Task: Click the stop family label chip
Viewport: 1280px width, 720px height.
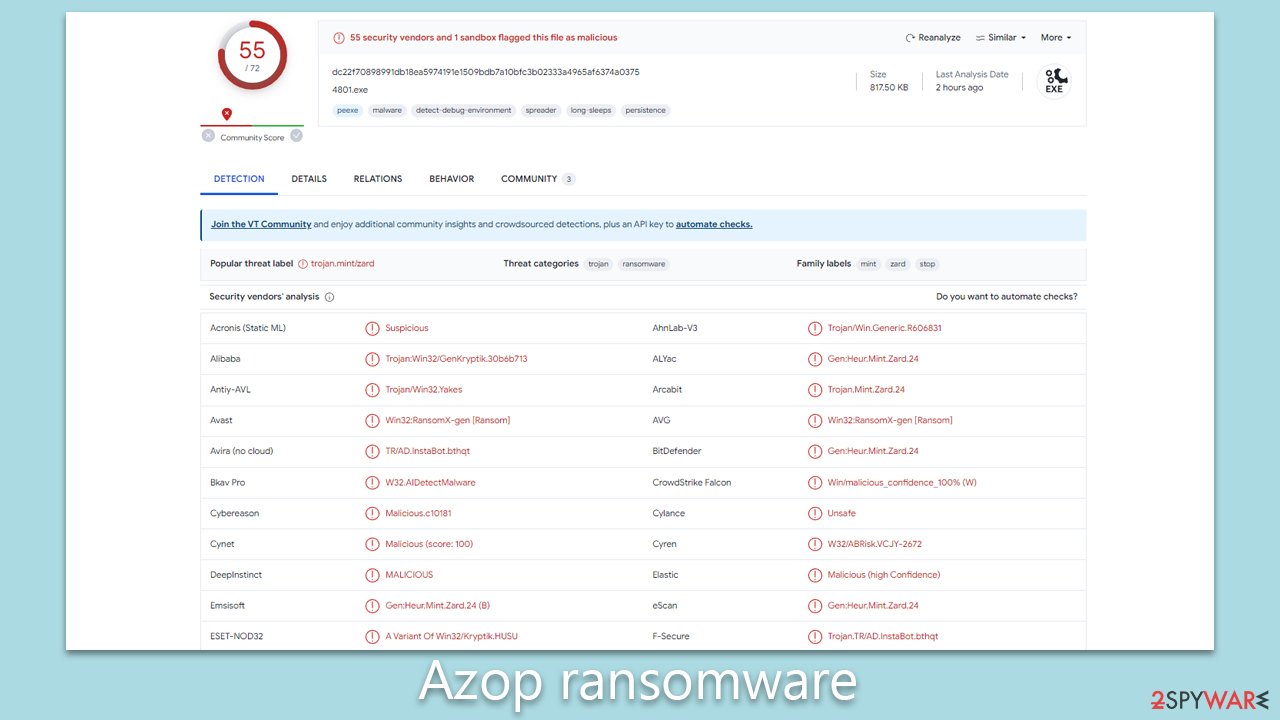Action: [927, 264]
